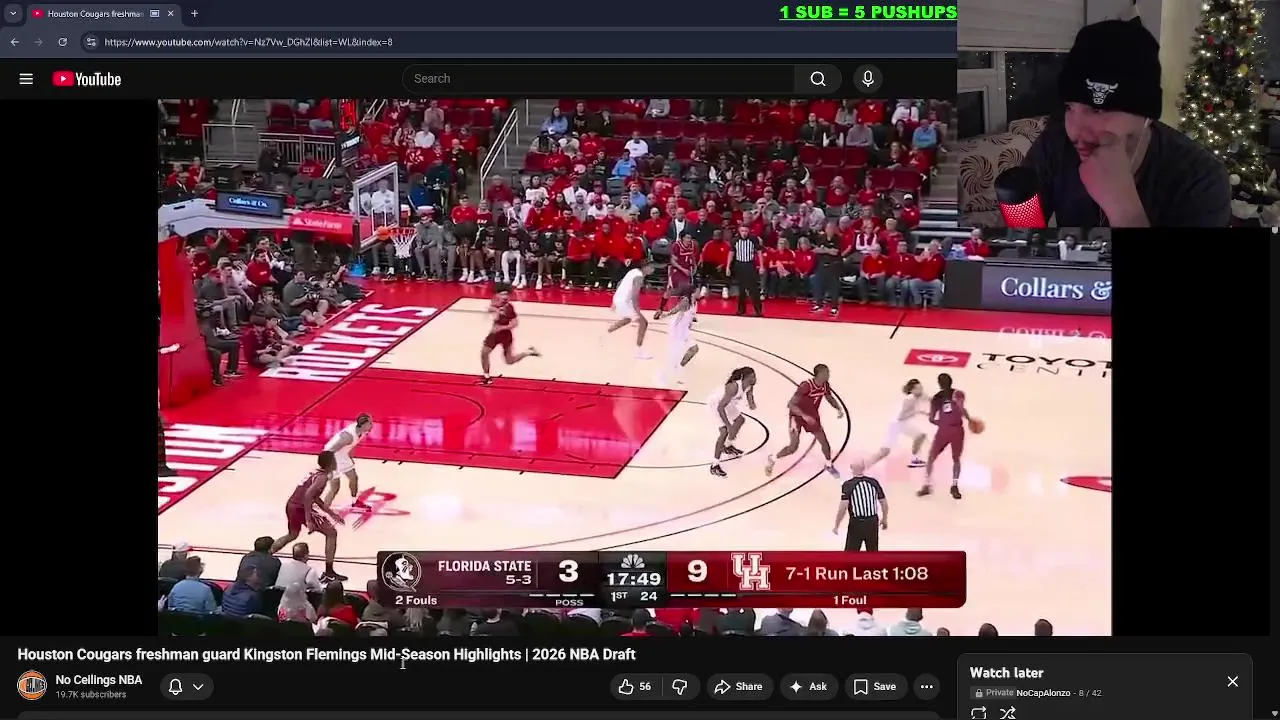Click the YouTube search input field
Viewport: 1280px width, 720px height.
[x=600, y=79]
